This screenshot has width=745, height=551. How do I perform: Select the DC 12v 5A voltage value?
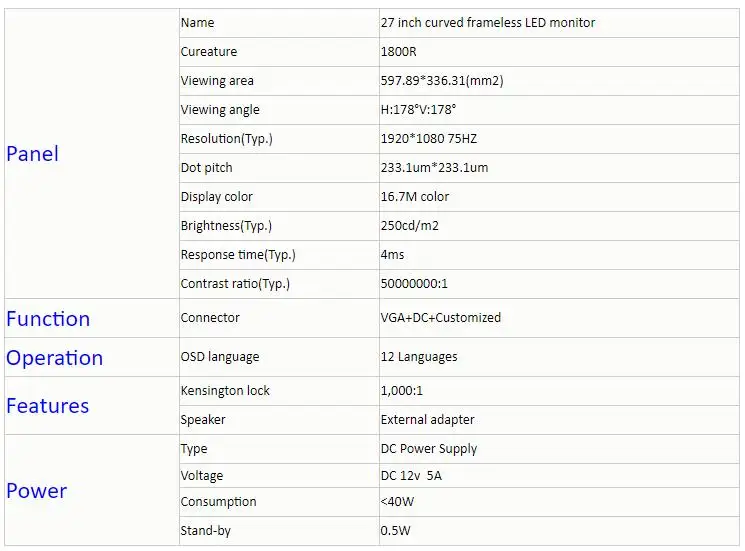tap(411, 476)
